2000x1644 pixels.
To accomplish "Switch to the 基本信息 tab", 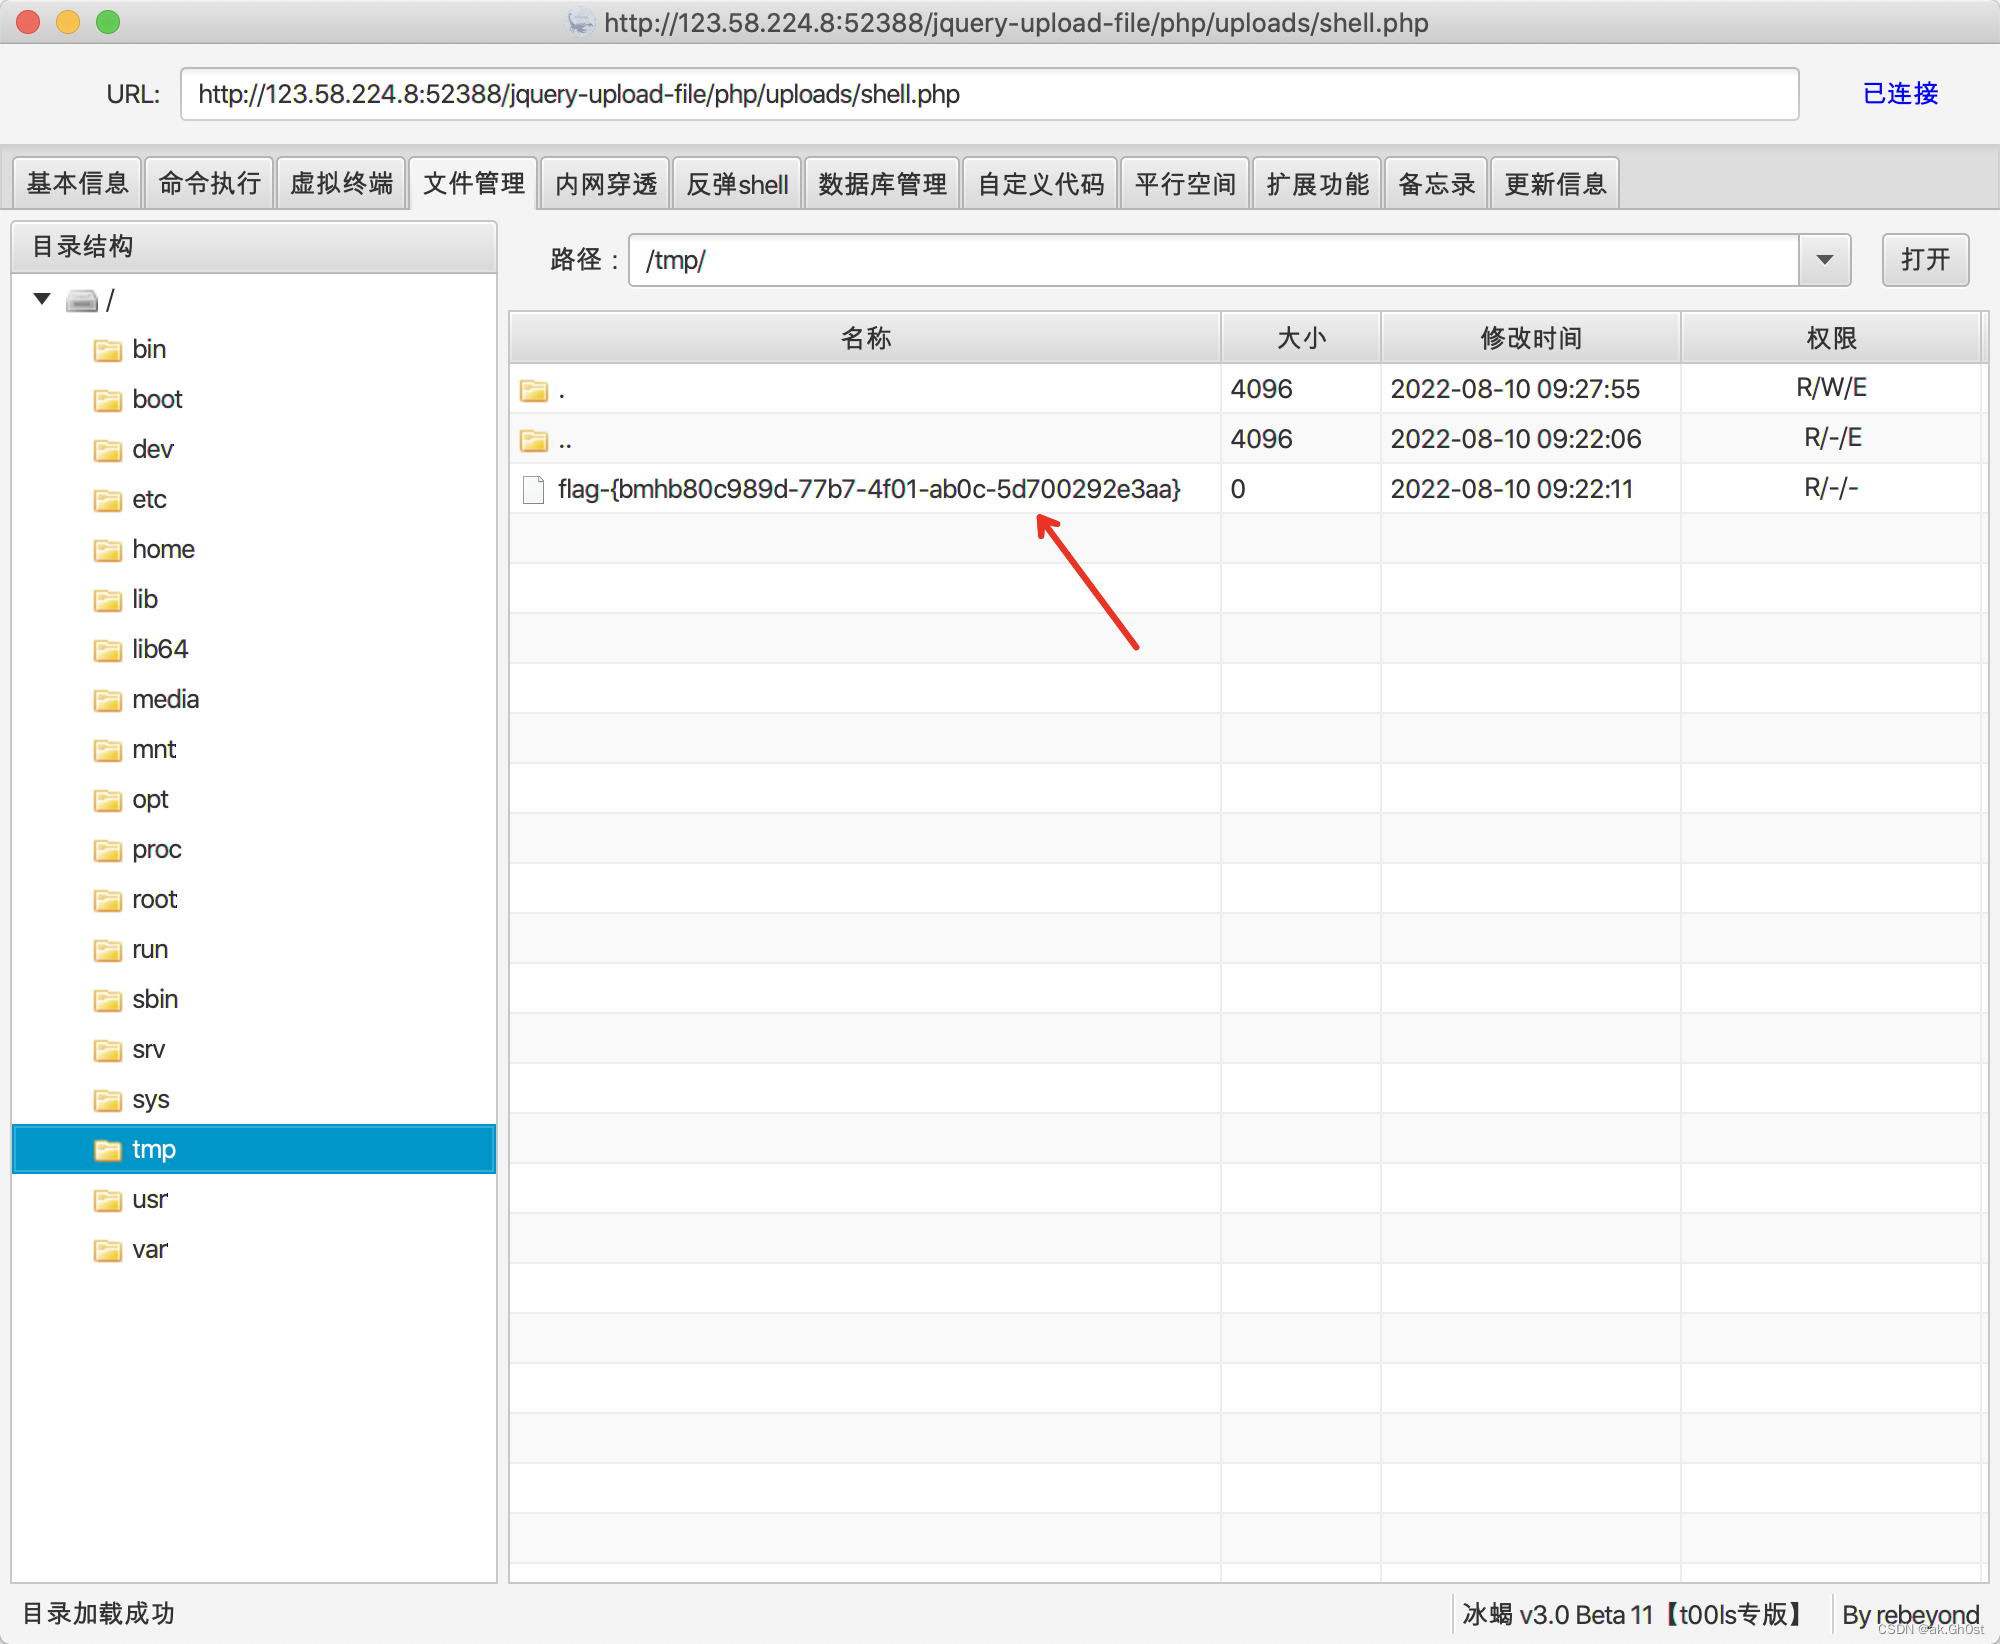I will coord(78,184).
